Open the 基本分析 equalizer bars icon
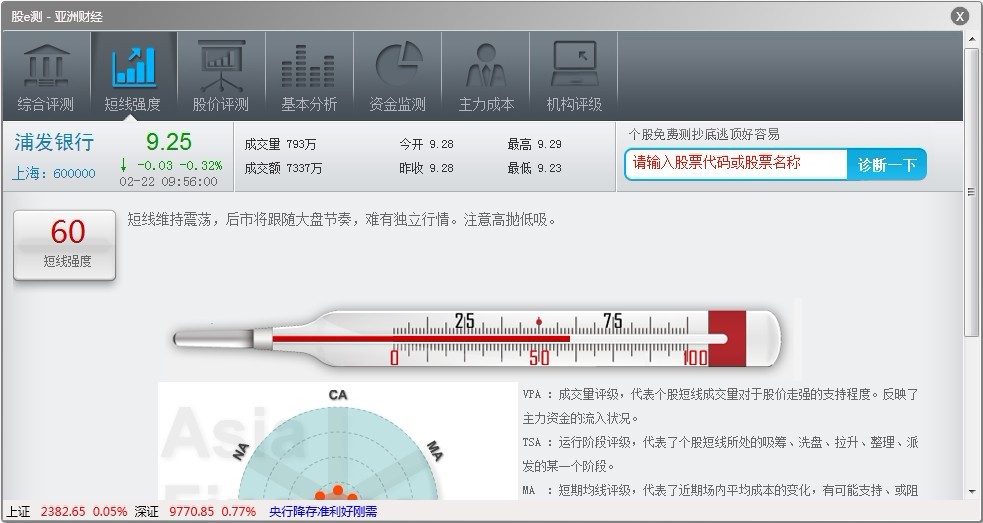 tap(308, 66)
